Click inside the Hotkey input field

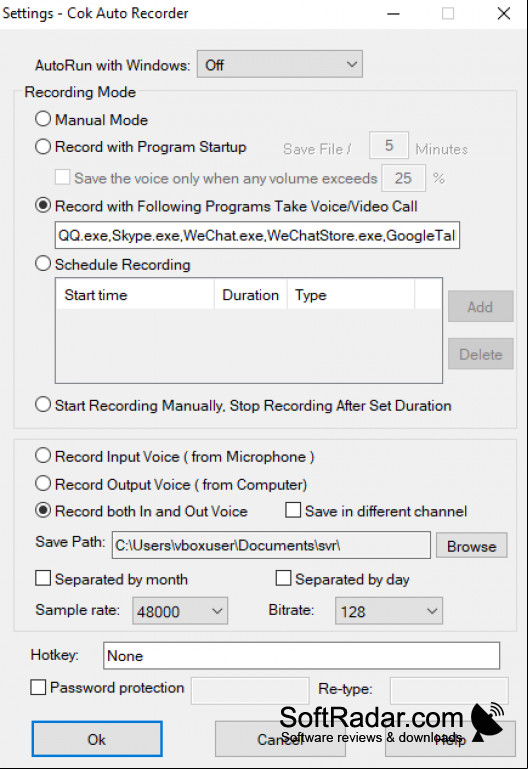coord(302,656)
